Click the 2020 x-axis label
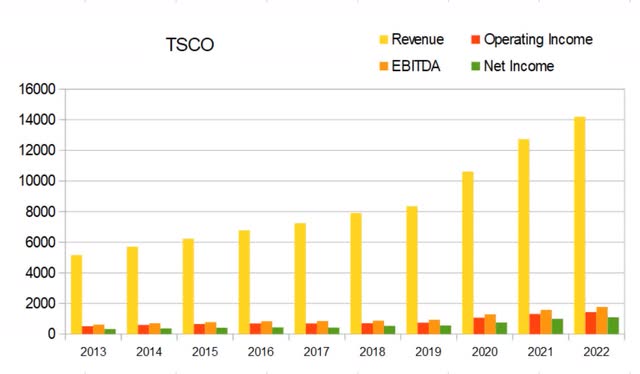The image size is (640, 374). [x=484, y=352]
